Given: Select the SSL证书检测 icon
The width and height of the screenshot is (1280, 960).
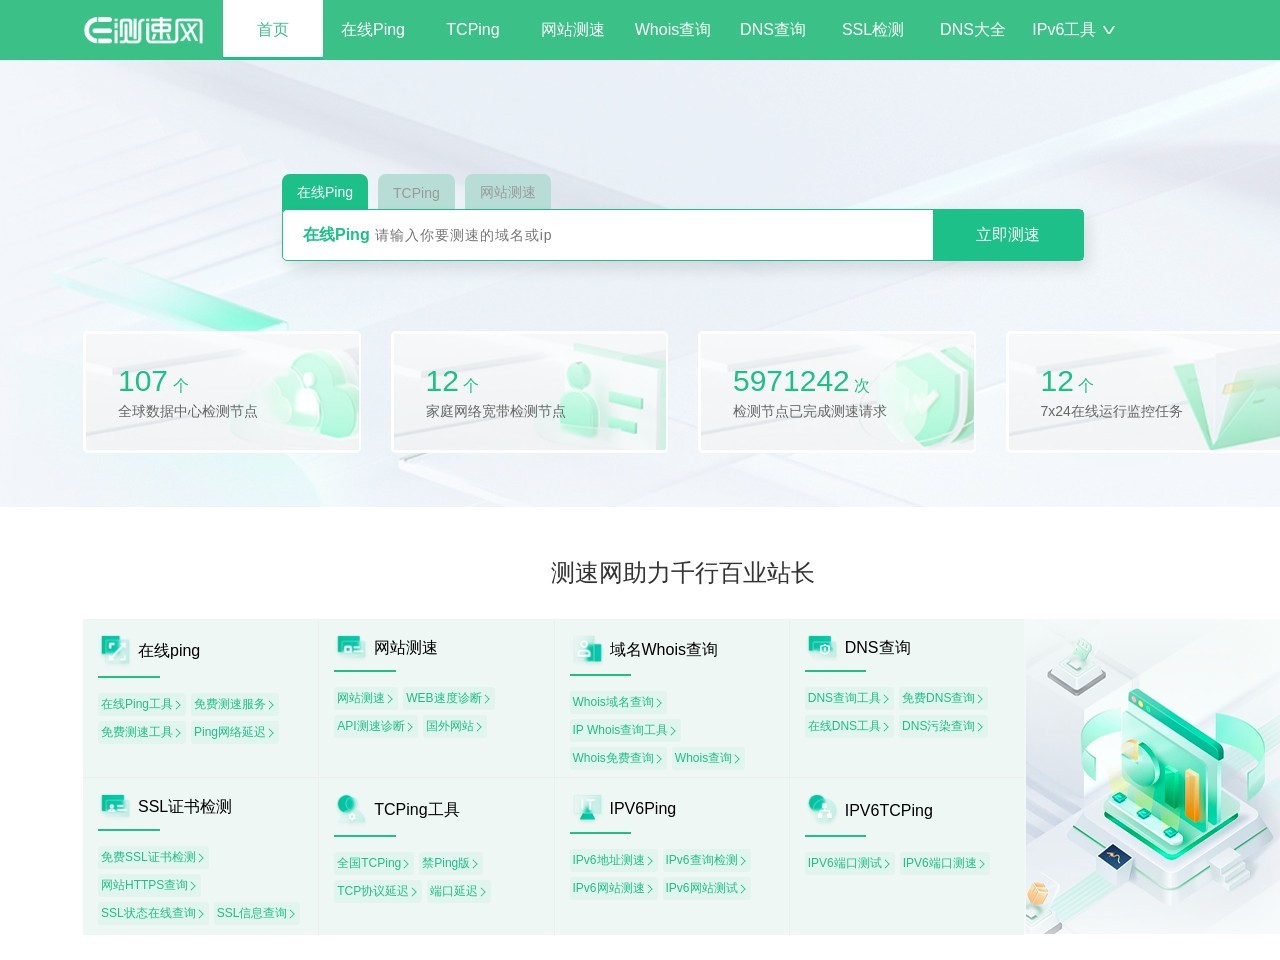Looking at the screenshot, I should [114, 805].
